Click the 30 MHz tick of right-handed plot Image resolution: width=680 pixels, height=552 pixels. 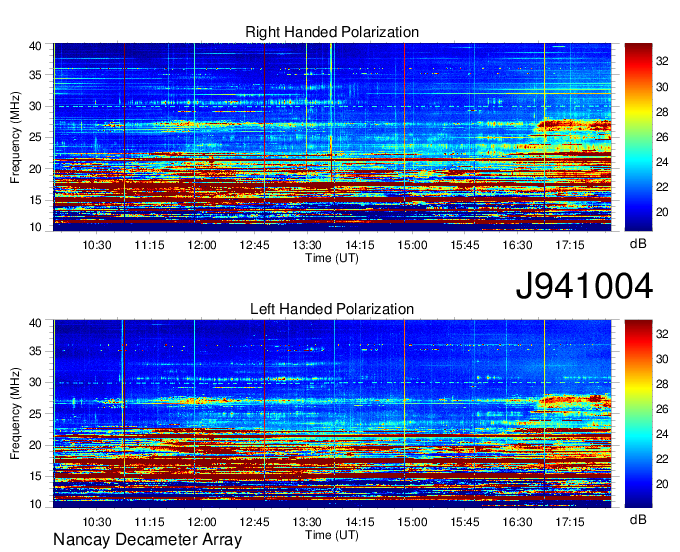[35, 106]
